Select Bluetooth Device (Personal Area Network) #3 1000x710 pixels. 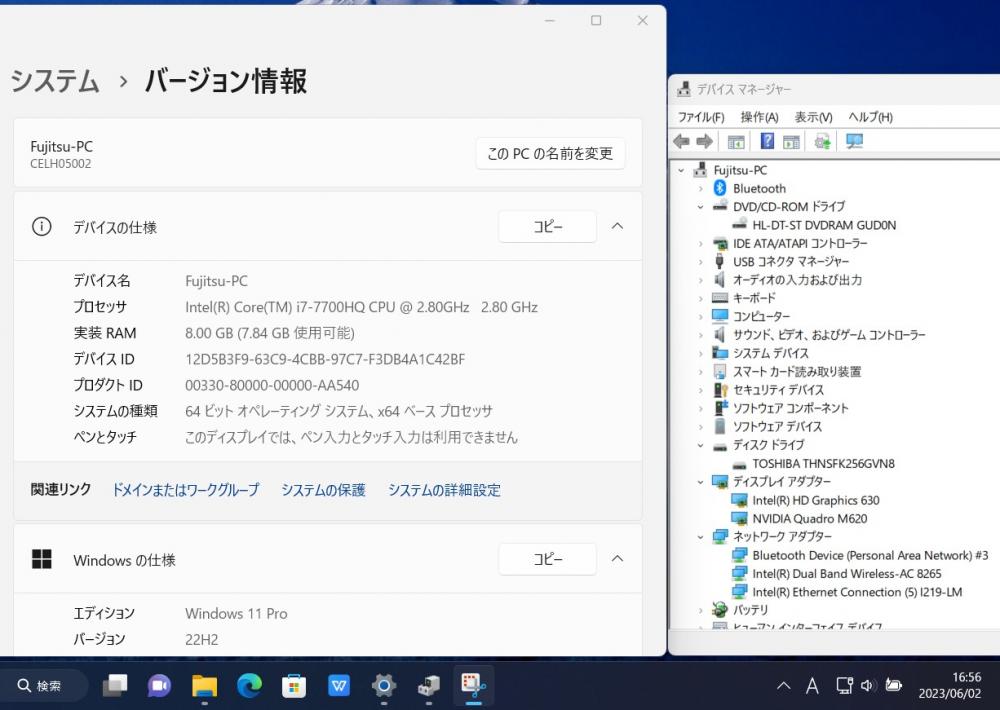(871, 555)
